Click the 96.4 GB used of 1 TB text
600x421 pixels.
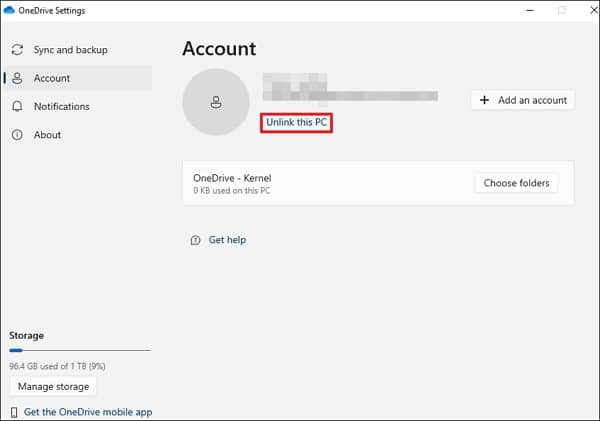(57, 366)
